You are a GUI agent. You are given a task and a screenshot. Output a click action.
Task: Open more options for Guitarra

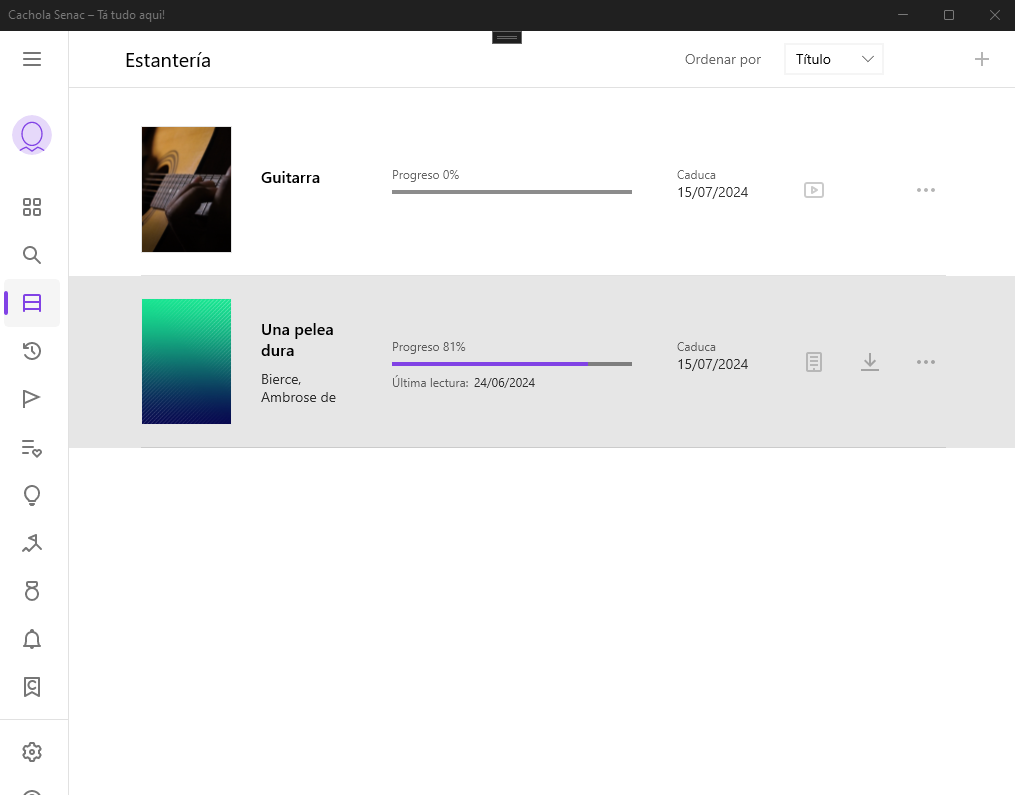(x=926, y=190)
